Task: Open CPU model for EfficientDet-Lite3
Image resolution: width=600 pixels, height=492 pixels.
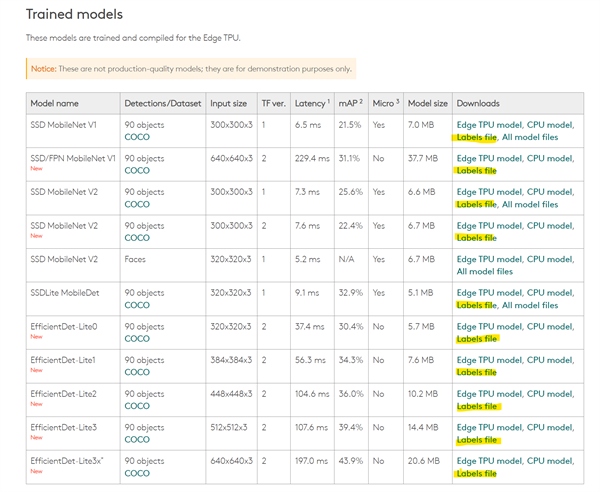Action: [x=550, y=428]
